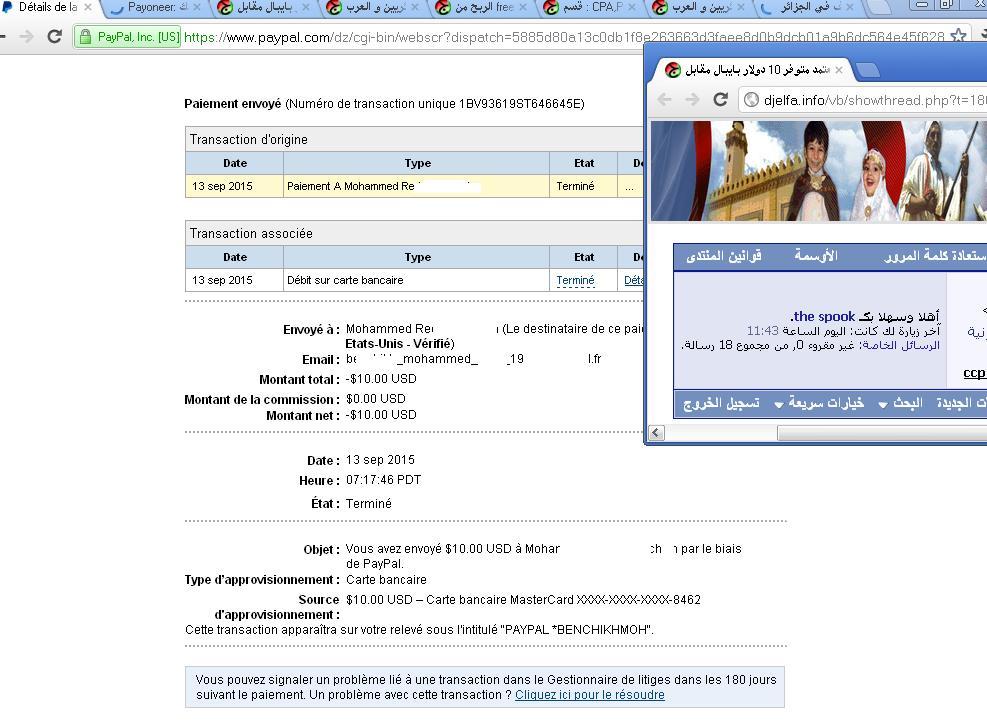The width and height of the screenshot is (987, 727).
Task: Click the transaction number '1BV93619ST646645E' text
Action: click(521, 104)
